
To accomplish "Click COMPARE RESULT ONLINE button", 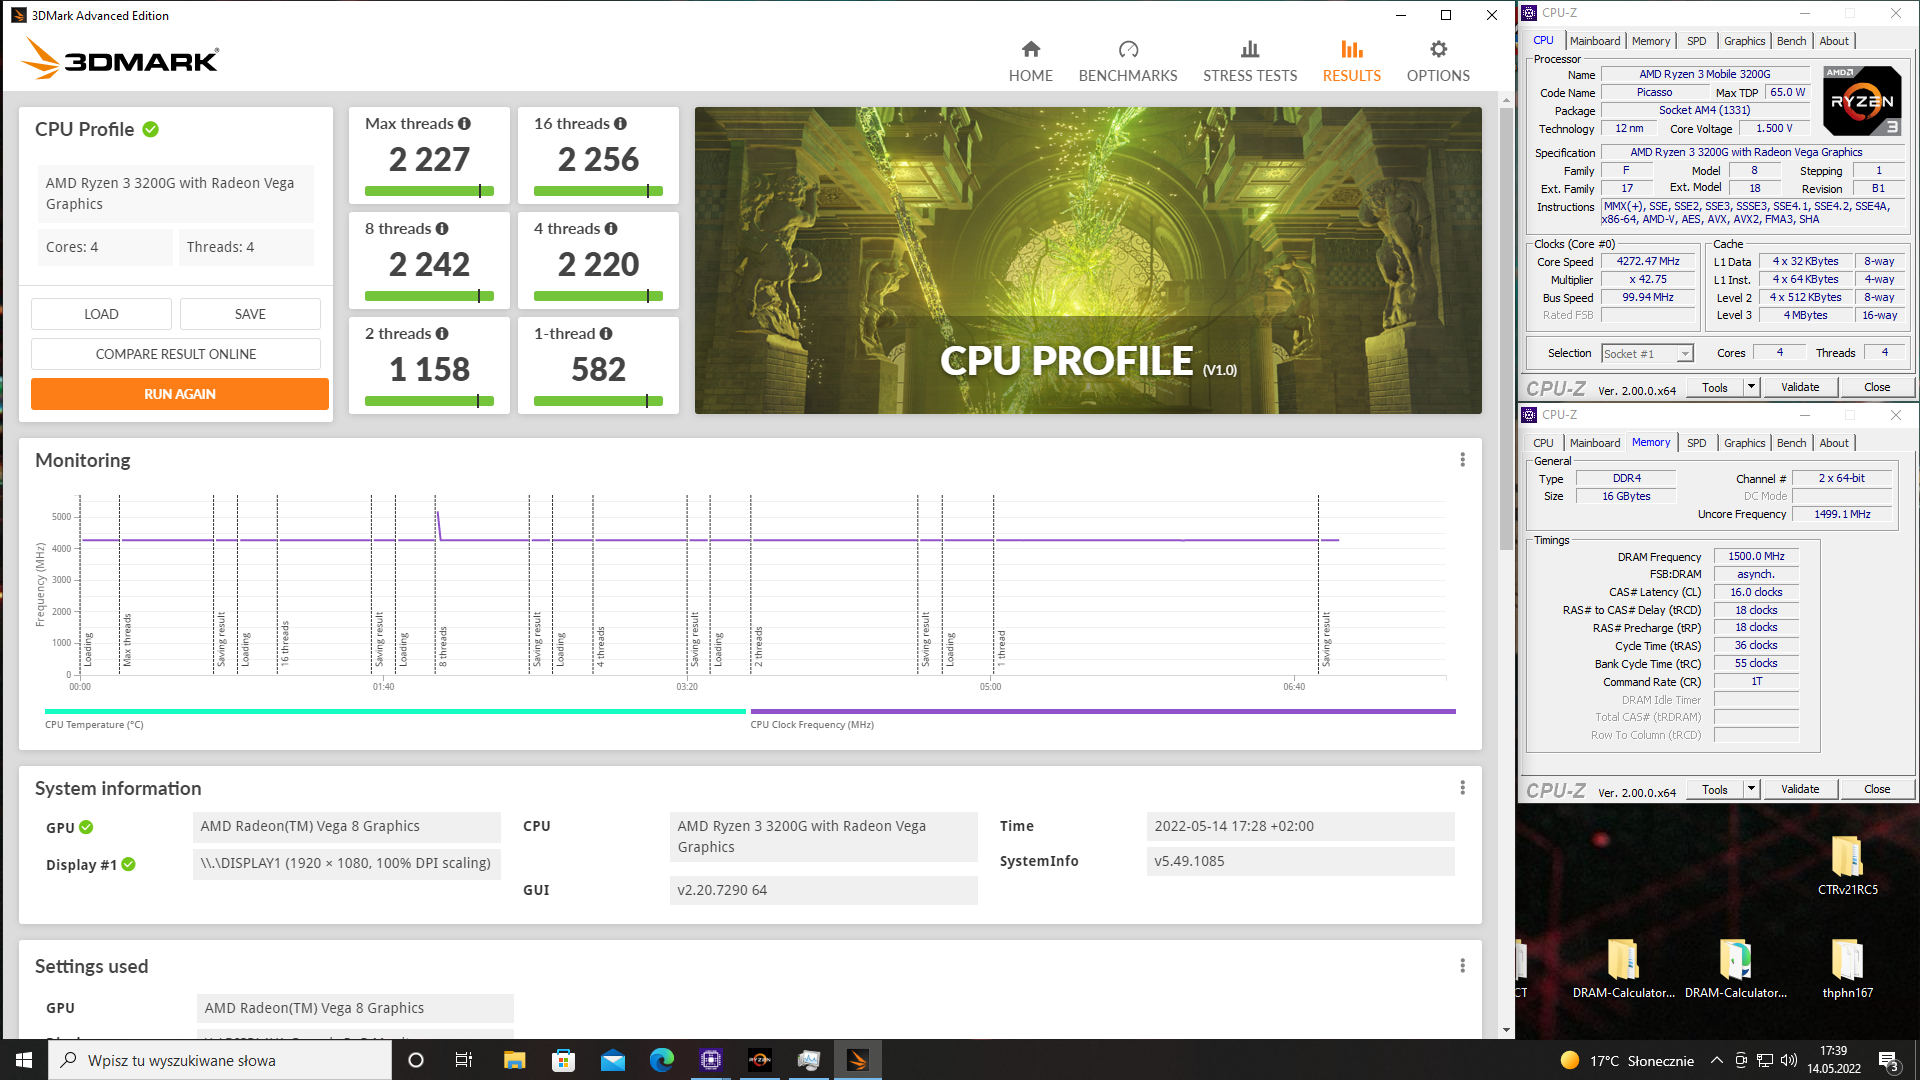I will click(176, 354).
